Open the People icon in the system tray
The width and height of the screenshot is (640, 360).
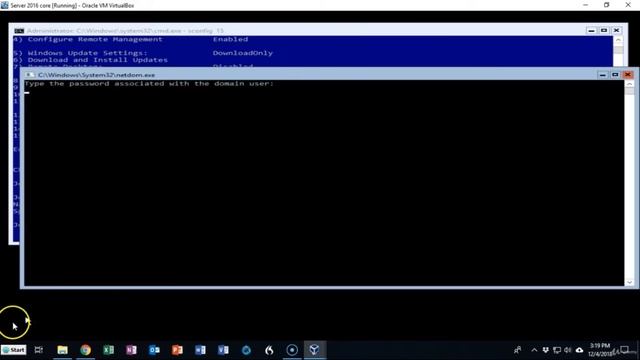(x=518, y=350)
